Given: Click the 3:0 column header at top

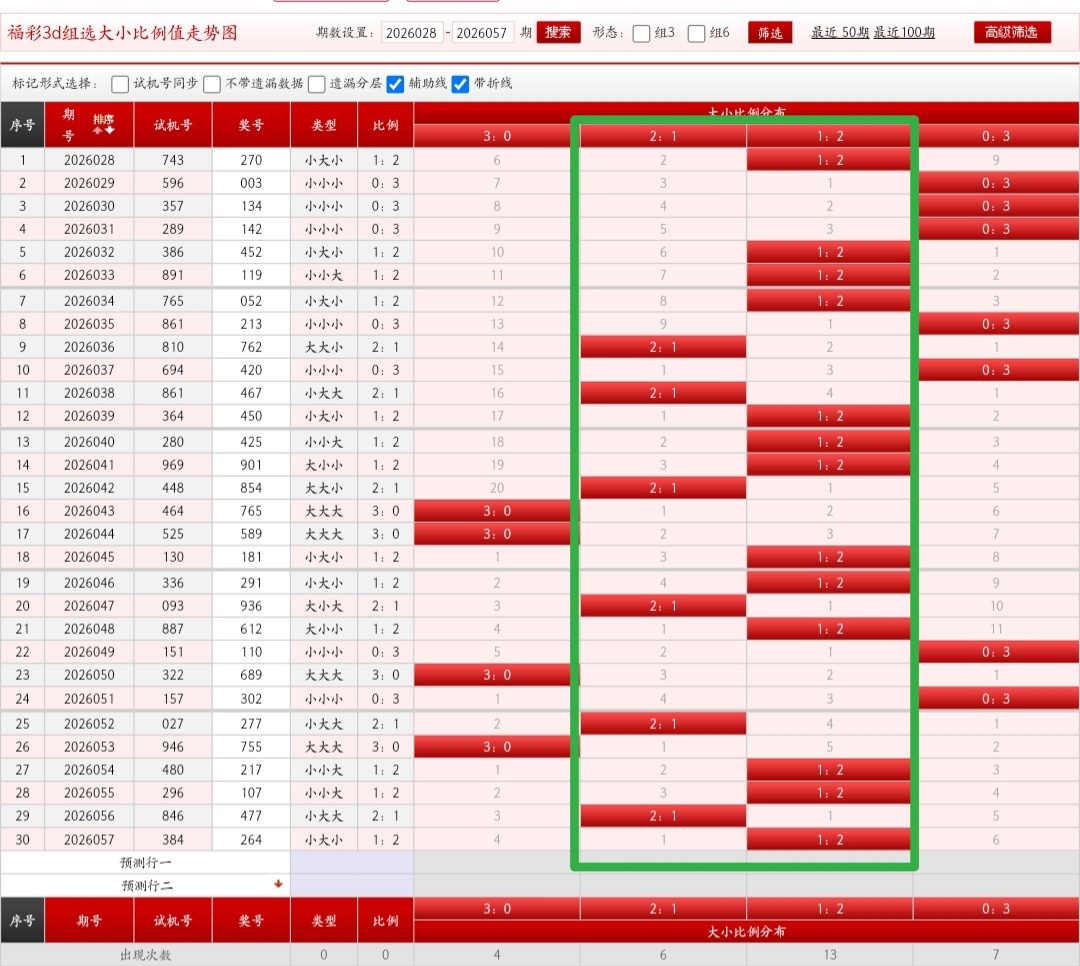Looking at the screenshot, I should pos(497,136).
